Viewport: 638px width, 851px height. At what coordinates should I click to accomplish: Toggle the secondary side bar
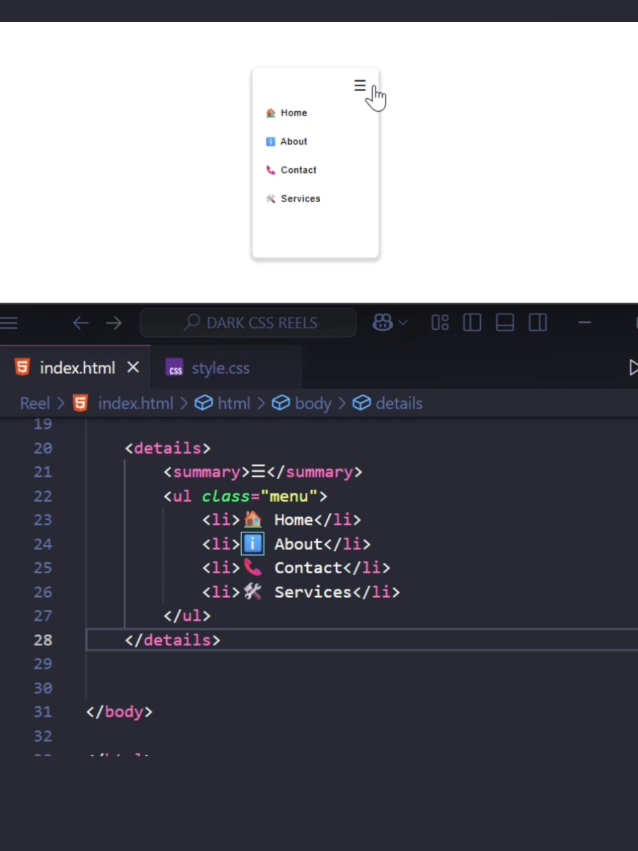538,323
